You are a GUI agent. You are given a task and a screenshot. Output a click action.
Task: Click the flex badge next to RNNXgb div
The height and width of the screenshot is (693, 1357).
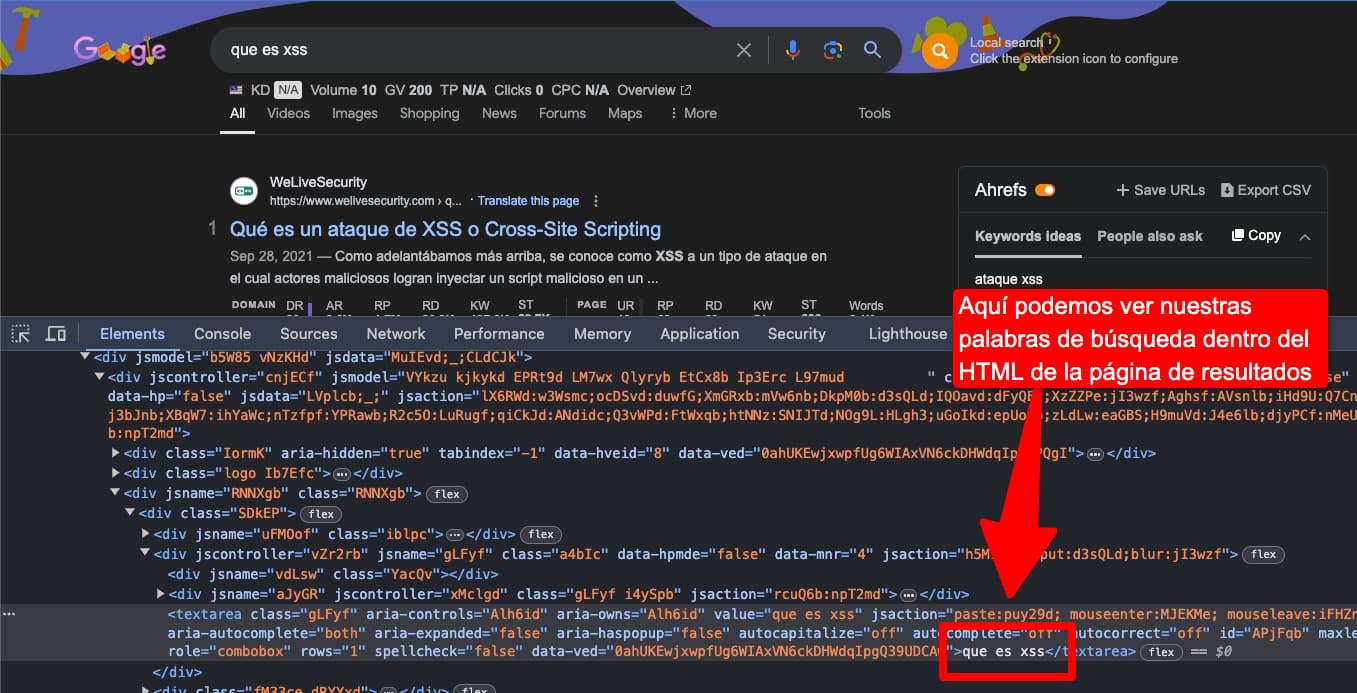click(446, 494)
